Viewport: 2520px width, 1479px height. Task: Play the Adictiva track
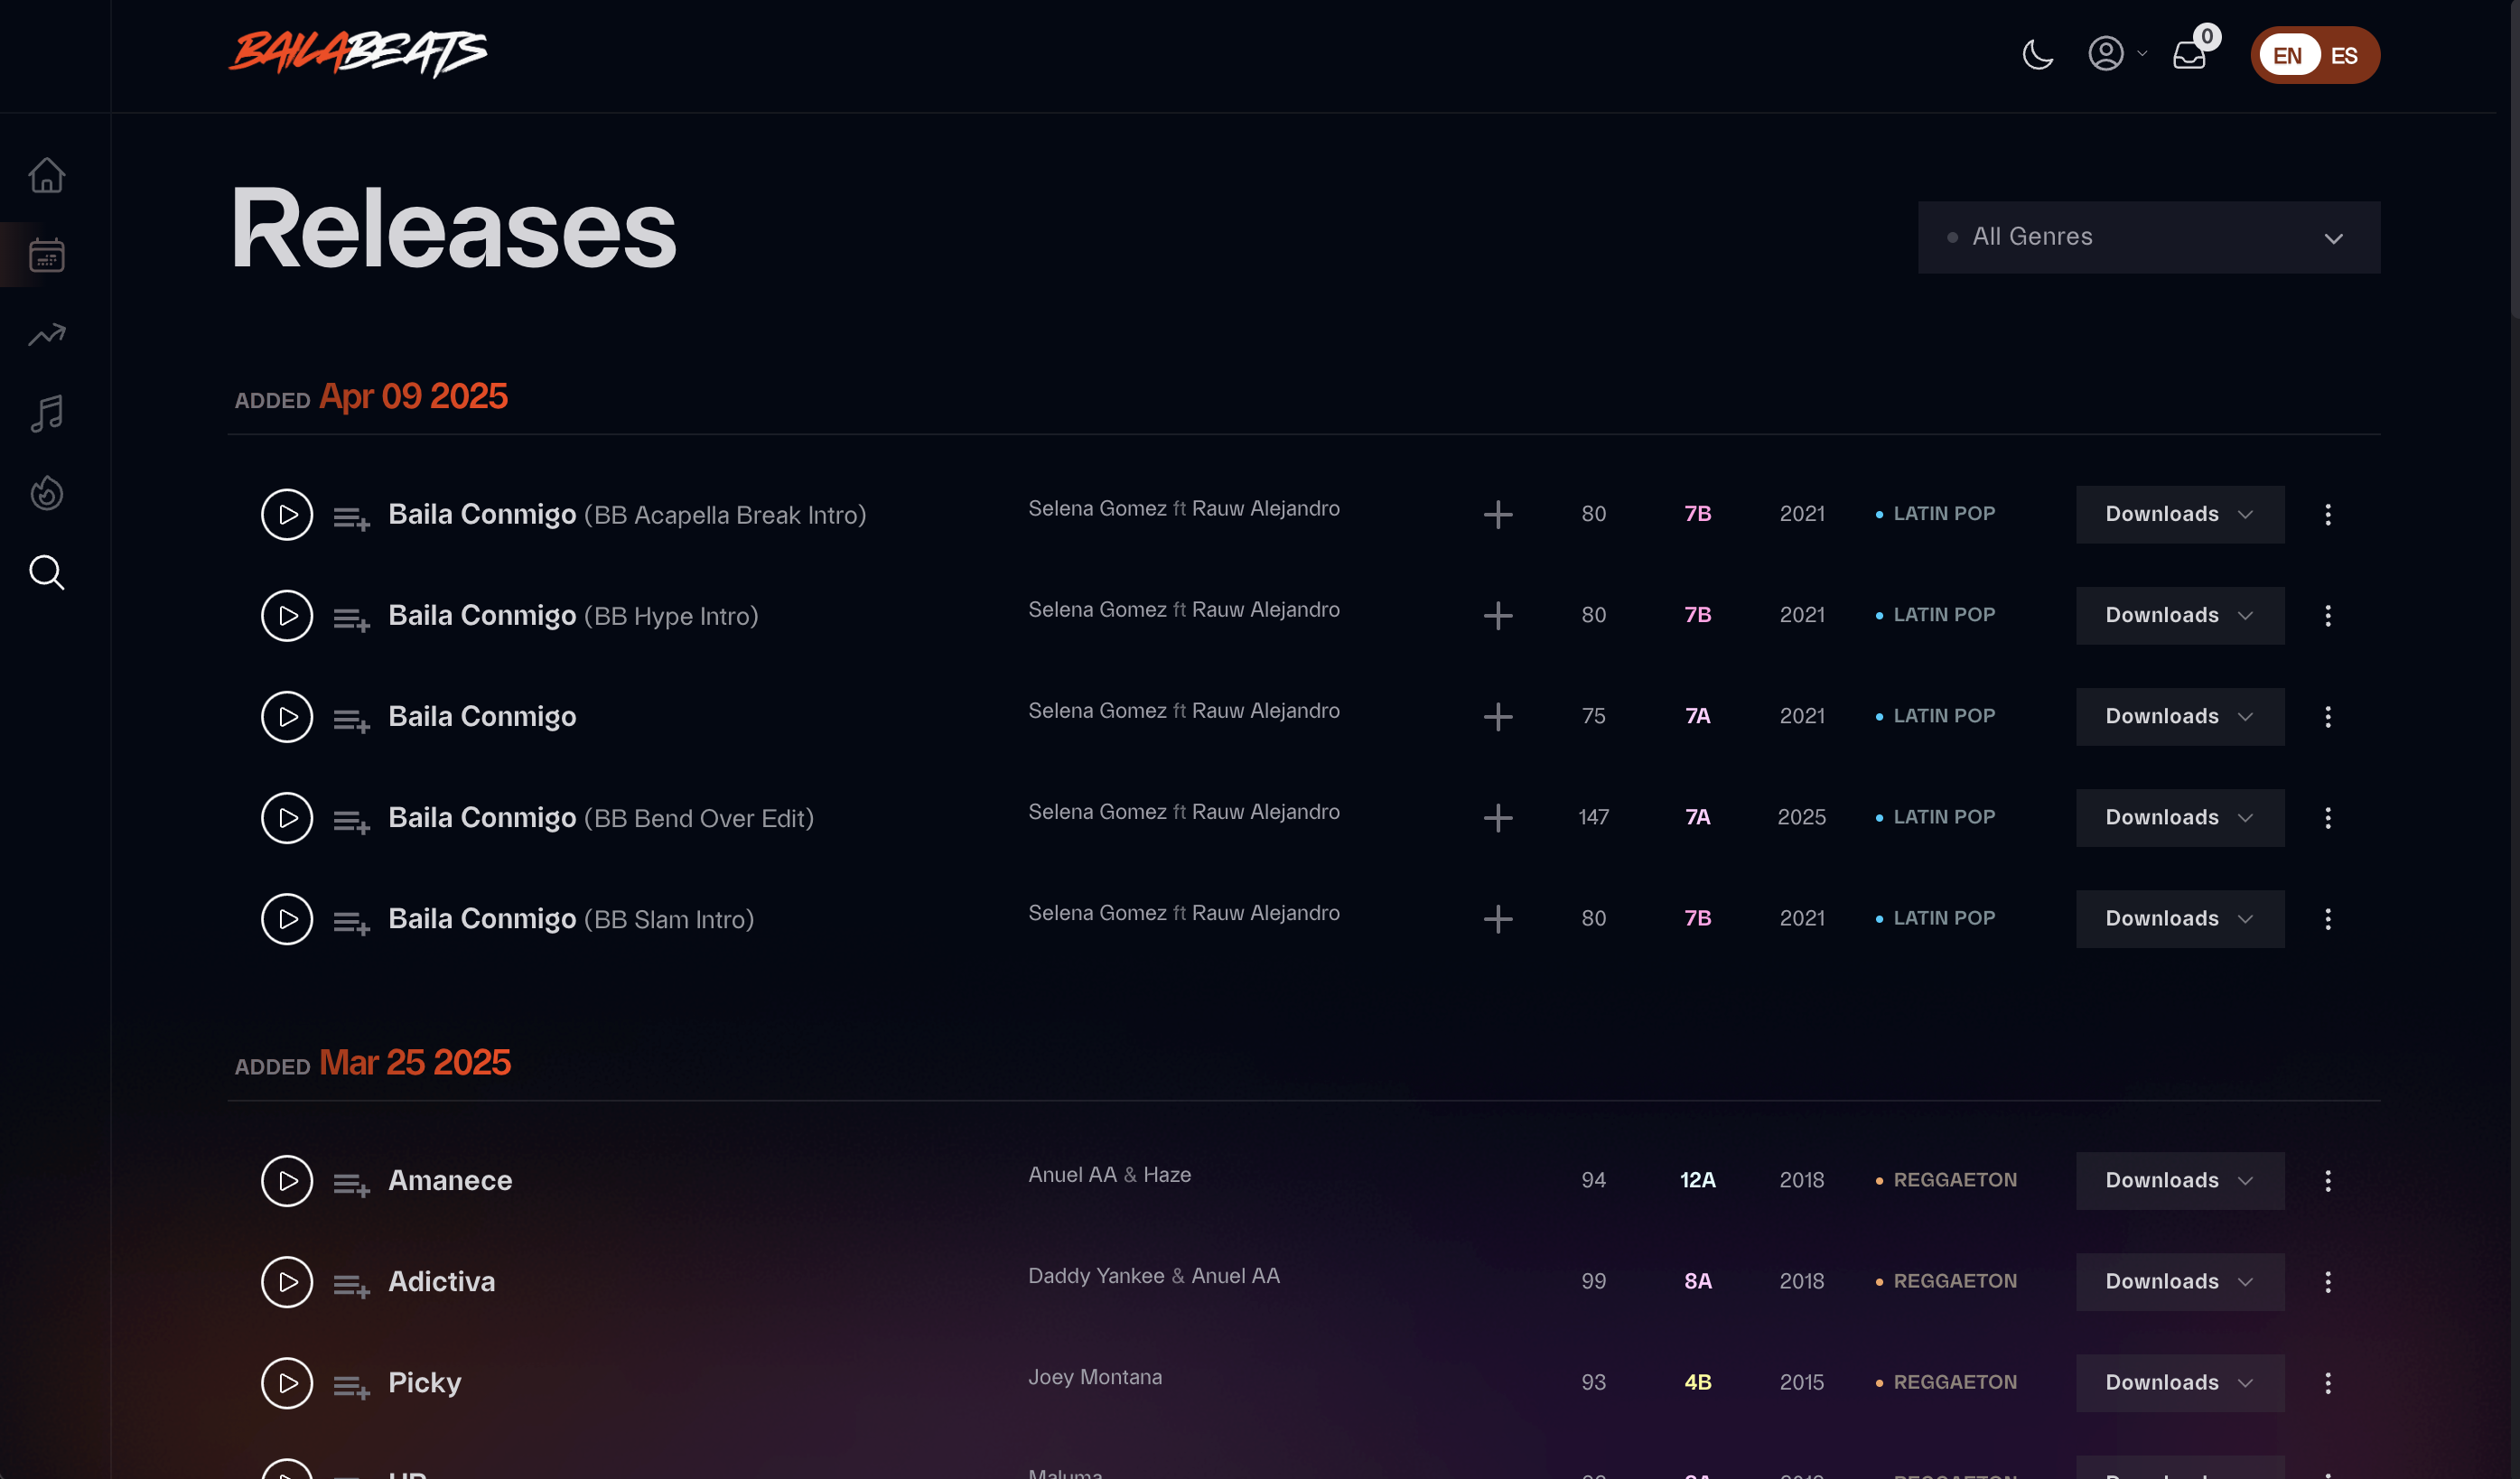click(x=287, y=1282)
